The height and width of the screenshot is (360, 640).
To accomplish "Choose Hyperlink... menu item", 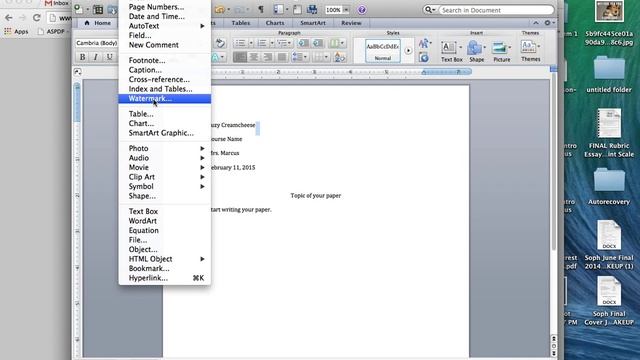I will click(164, 278).
